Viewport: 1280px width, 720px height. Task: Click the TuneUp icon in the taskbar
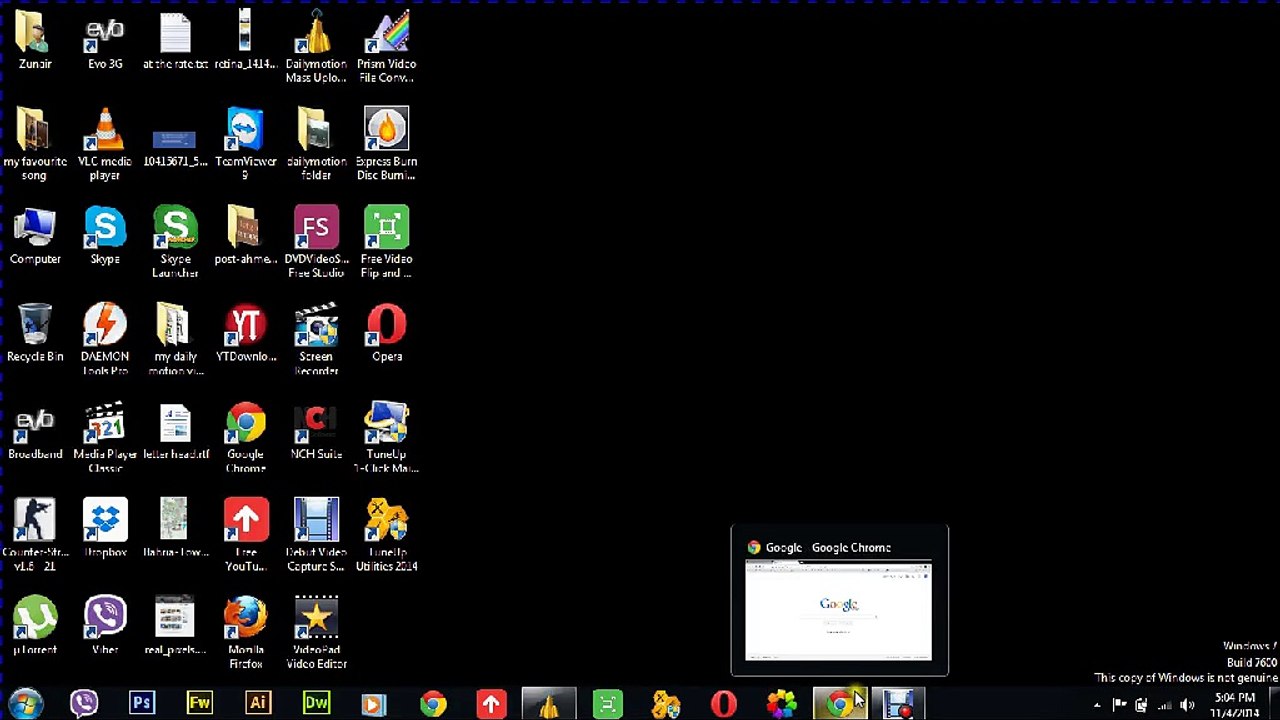pos(665,704)
